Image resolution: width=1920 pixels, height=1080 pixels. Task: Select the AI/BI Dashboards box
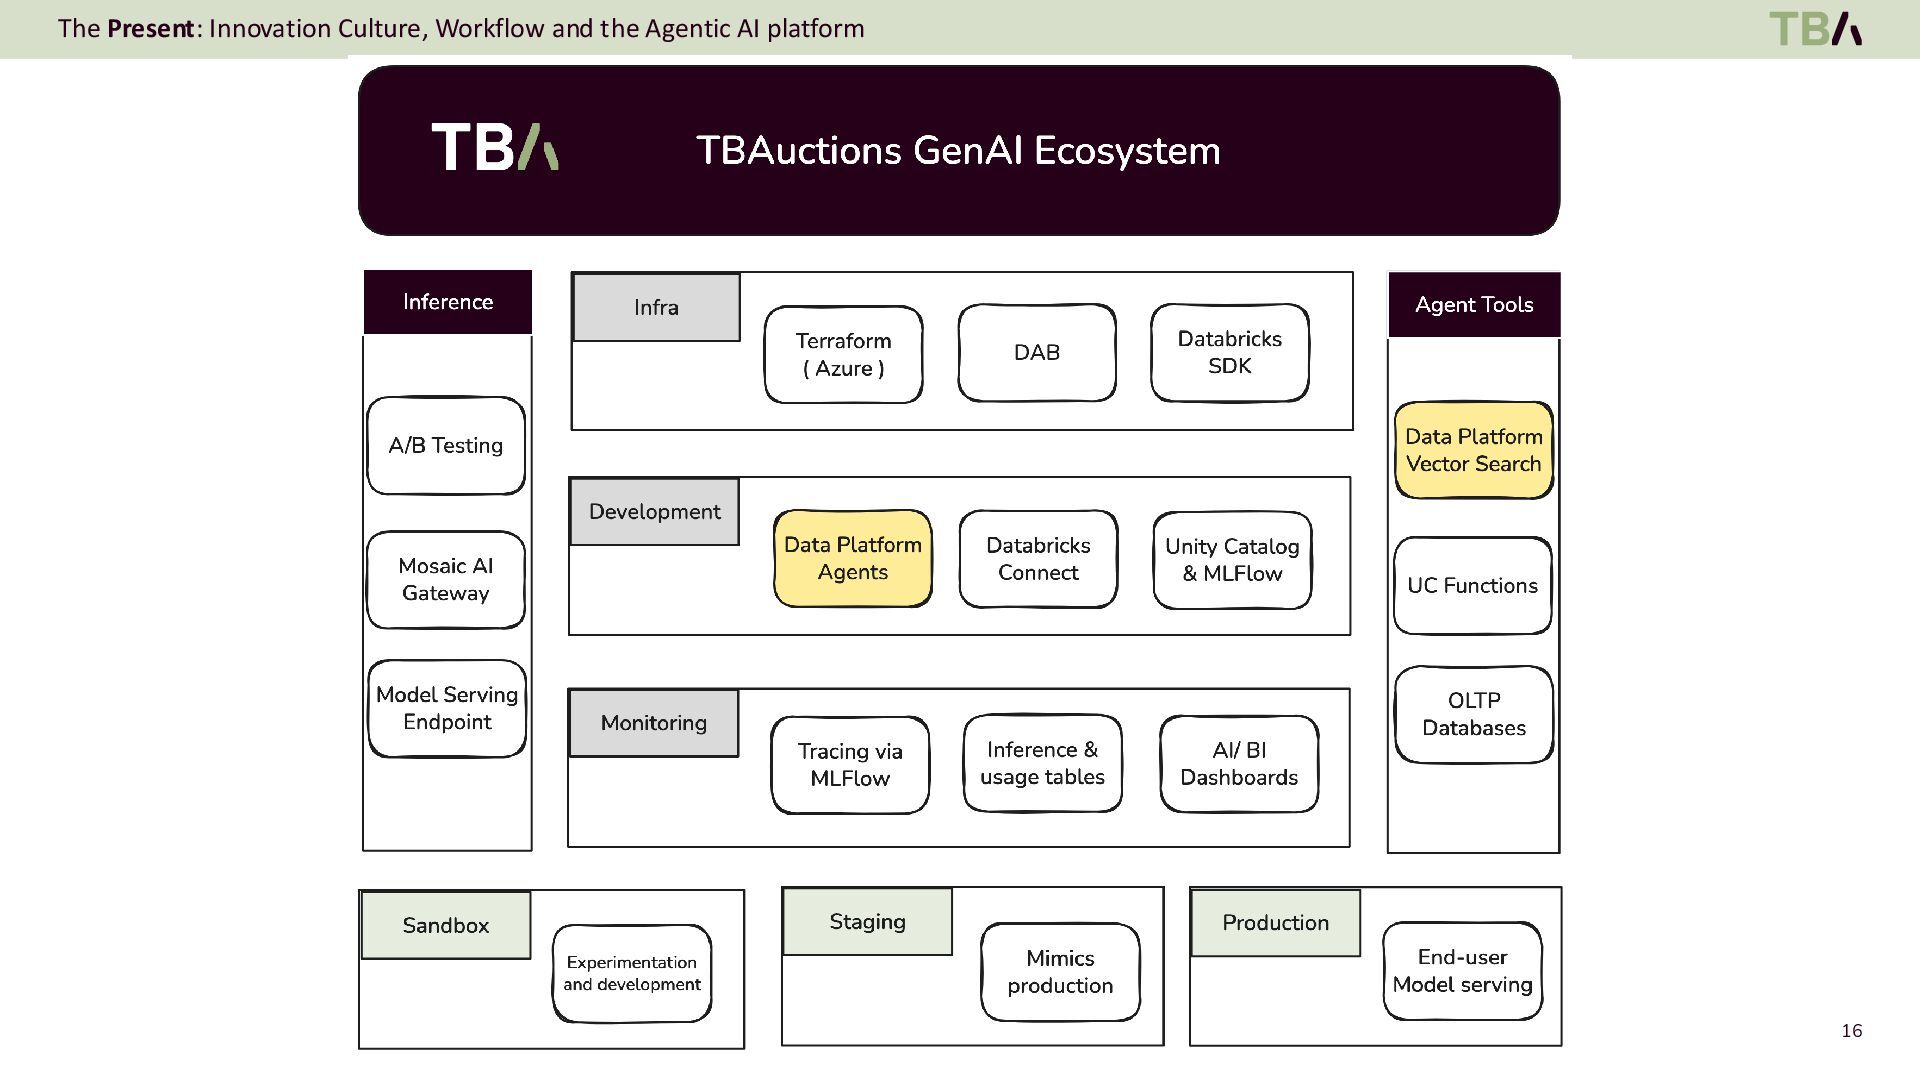pyautogui.click(x=1238, y=763)
